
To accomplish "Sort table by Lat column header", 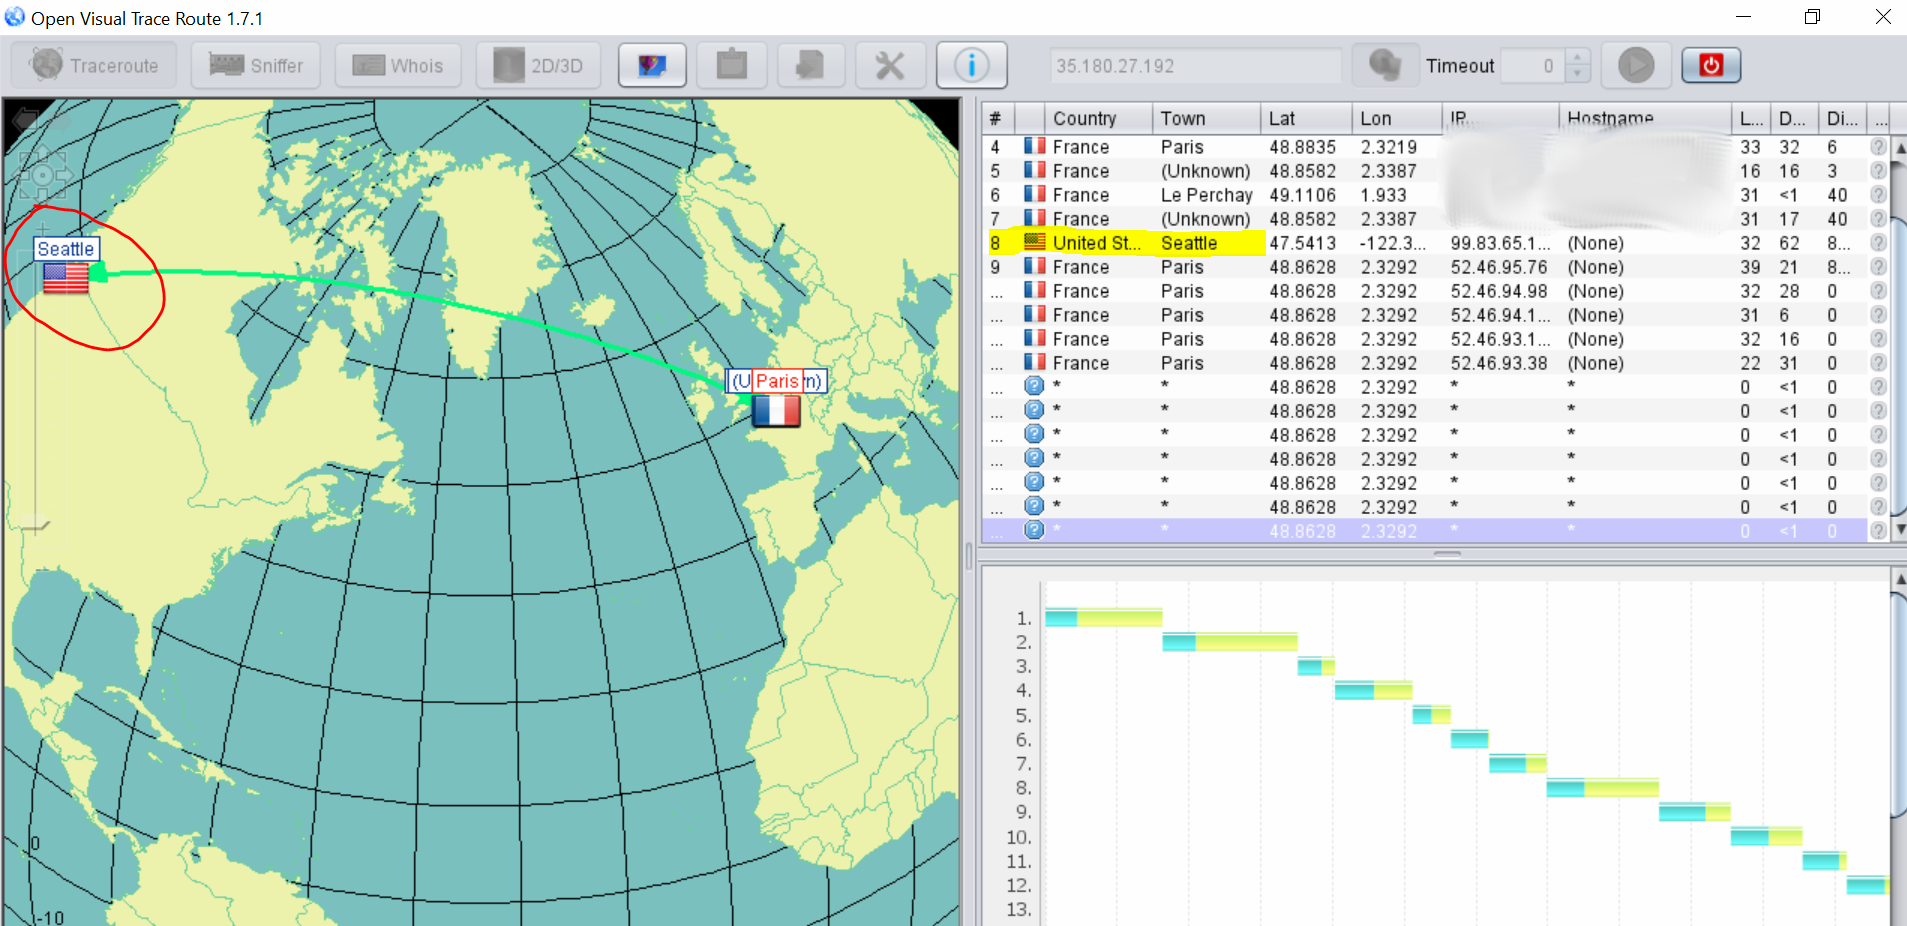I will 1306,118.
